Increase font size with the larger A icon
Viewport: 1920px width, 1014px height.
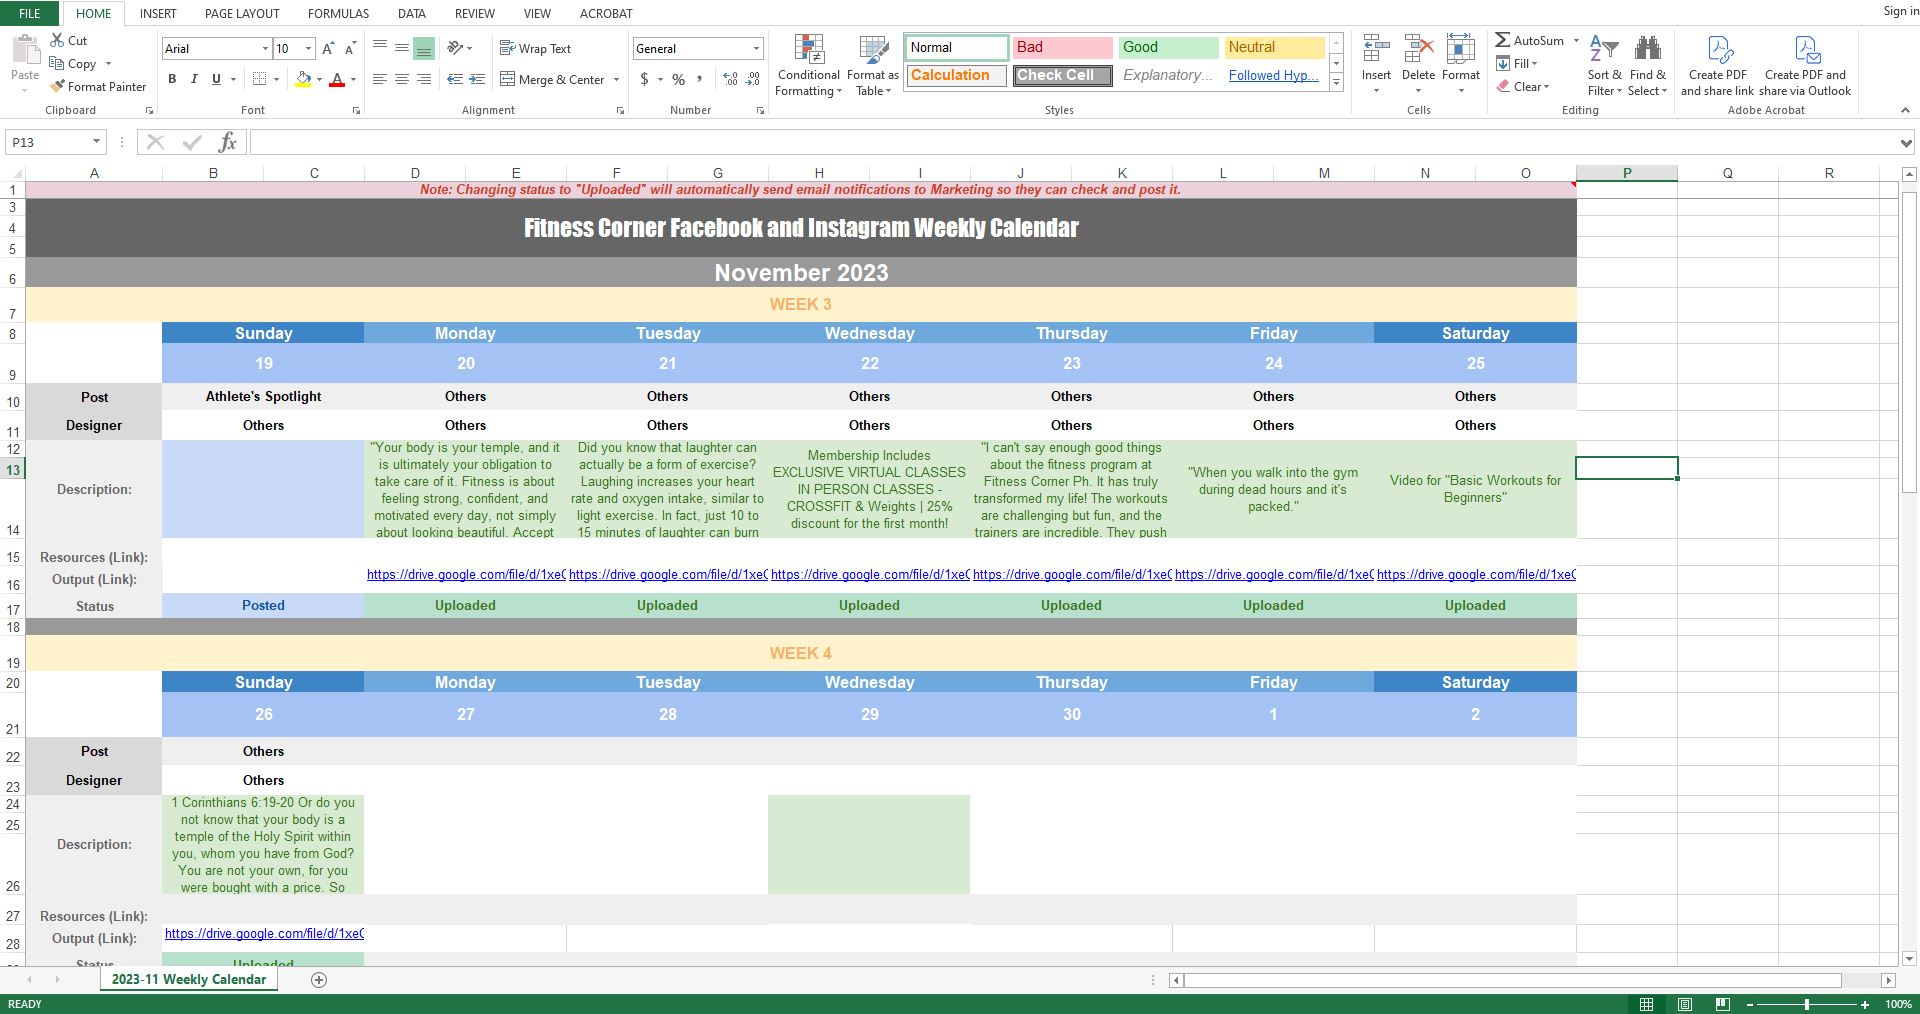click(328, 48)
